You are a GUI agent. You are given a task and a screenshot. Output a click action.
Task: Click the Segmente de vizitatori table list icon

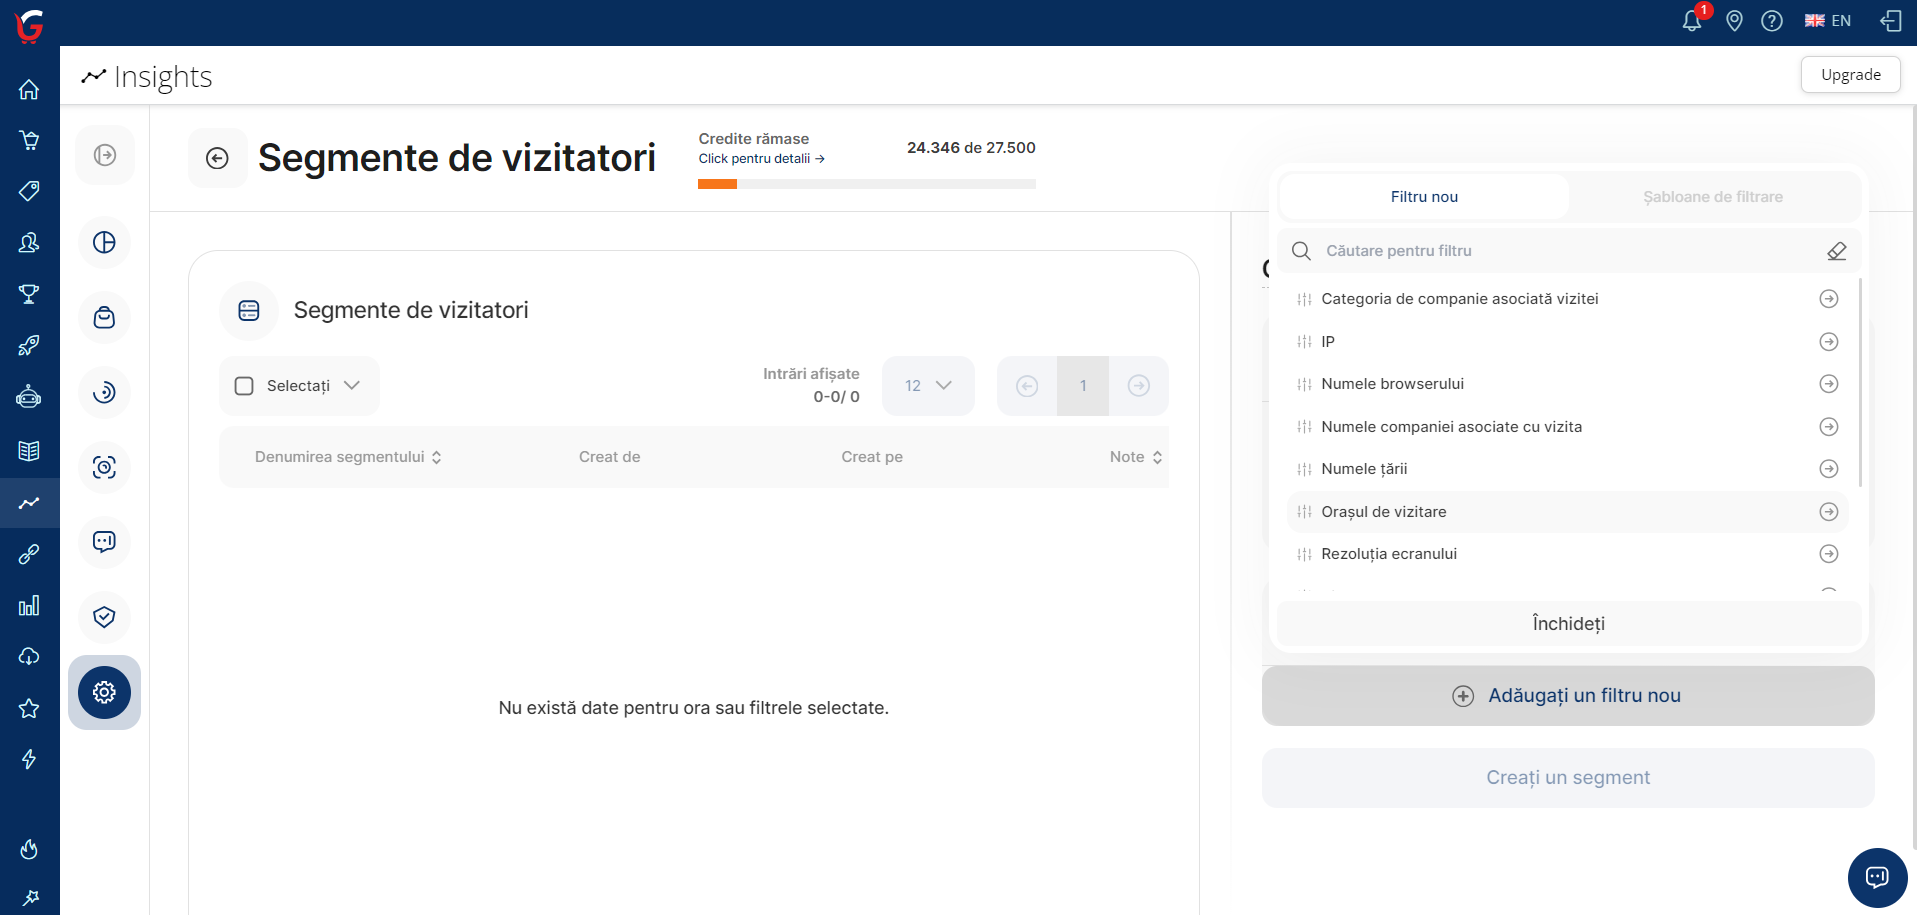click(x=249, y=311)
